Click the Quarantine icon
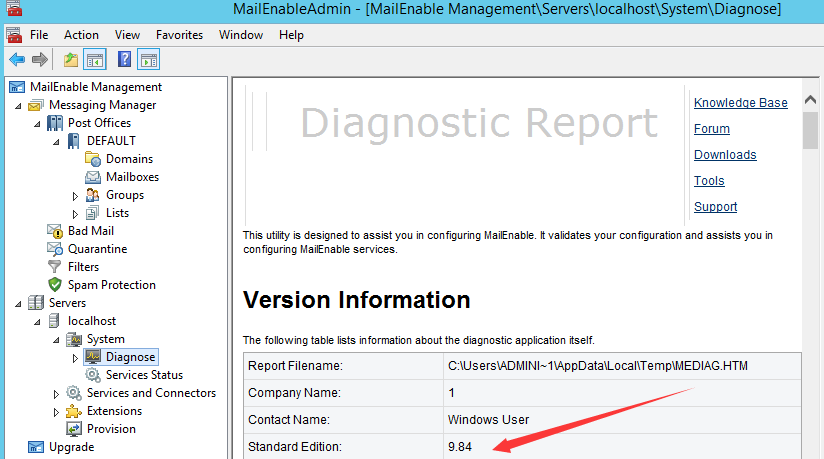 55,249
